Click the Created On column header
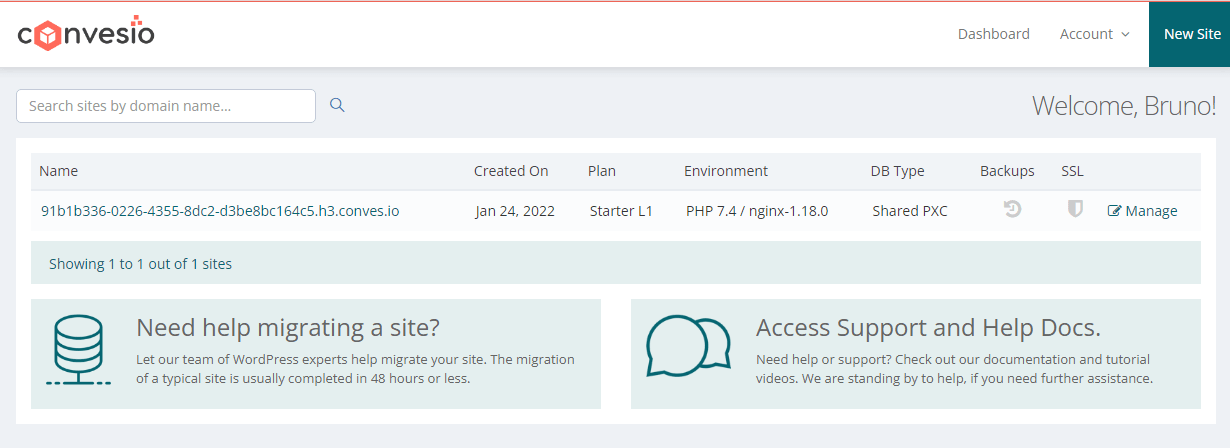 pyautogui.click(x=511, y=171)
